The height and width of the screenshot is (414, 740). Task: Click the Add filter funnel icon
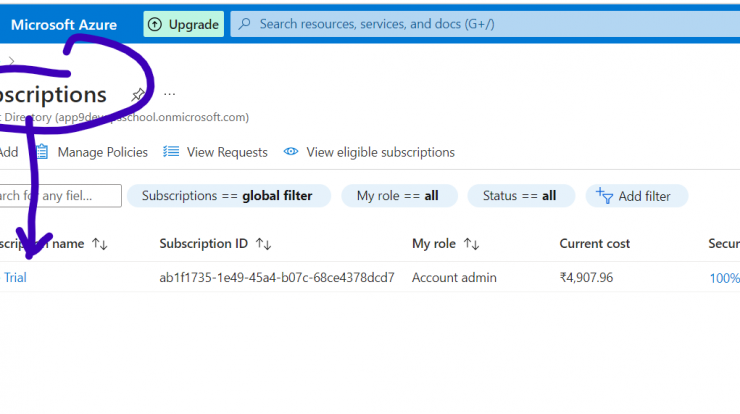click(604, 195)
